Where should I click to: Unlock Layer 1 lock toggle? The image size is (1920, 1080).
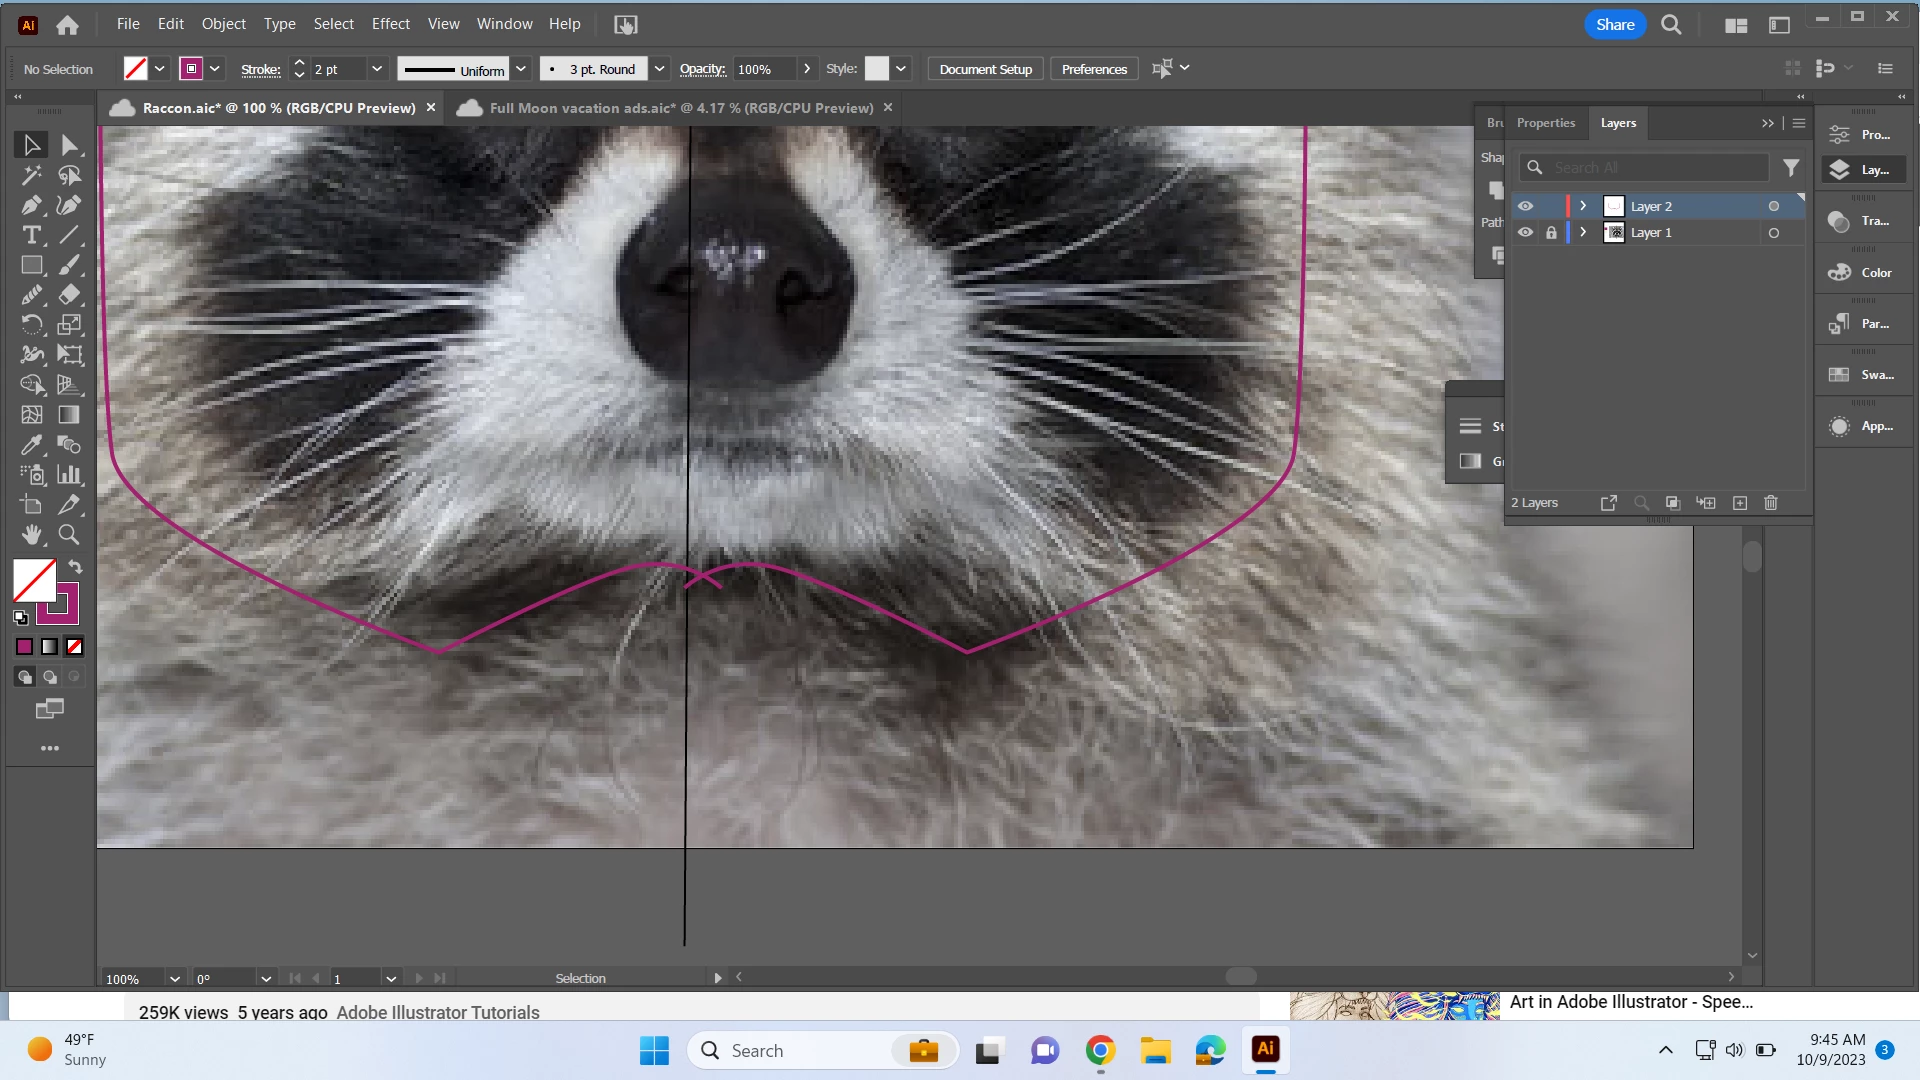[x=1551, y=232]
